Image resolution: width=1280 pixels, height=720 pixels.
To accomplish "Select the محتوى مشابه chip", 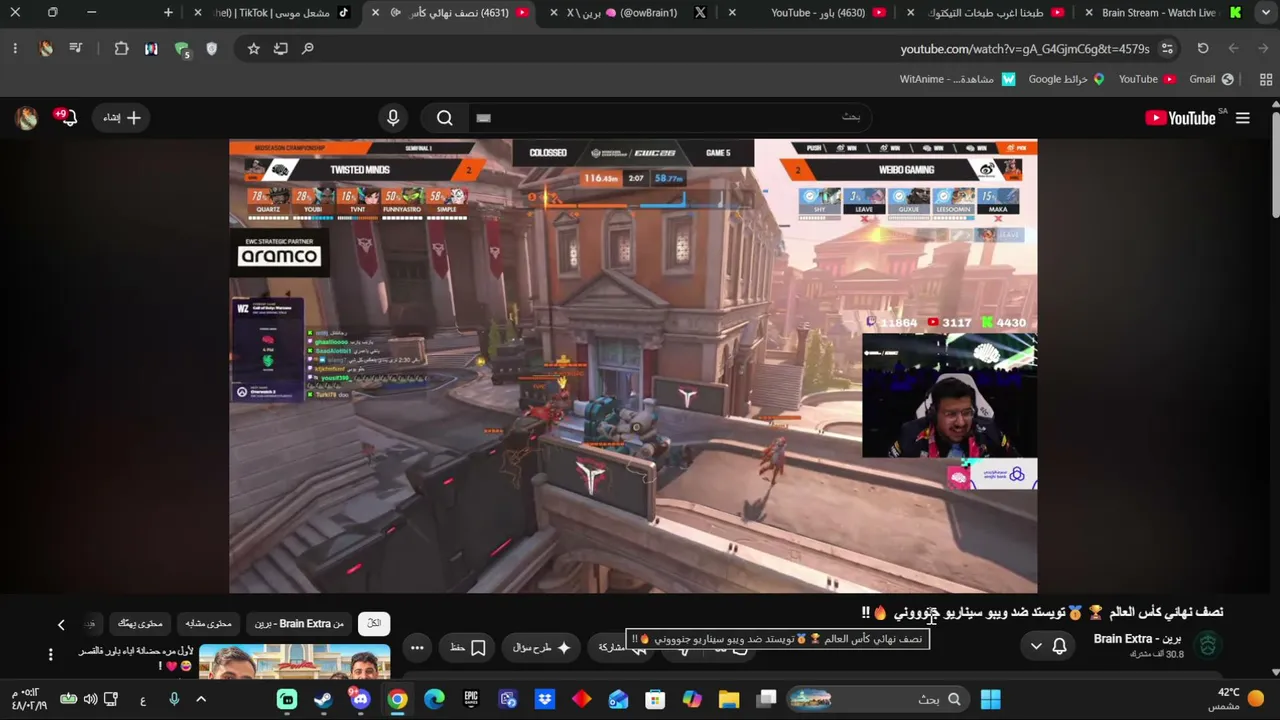I will pos(208,624).
